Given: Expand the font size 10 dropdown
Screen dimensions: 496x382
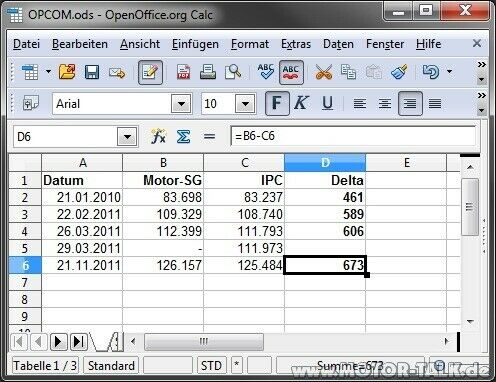Looking at the screenshot, I should [x=245, y=104].
